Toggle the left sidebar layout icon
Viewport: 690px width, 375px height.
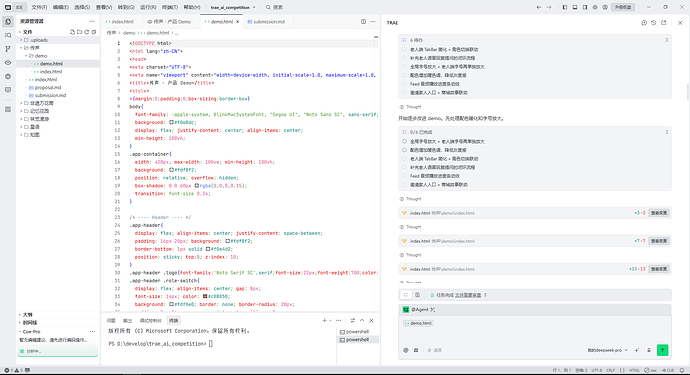click(x=565, y=7)
